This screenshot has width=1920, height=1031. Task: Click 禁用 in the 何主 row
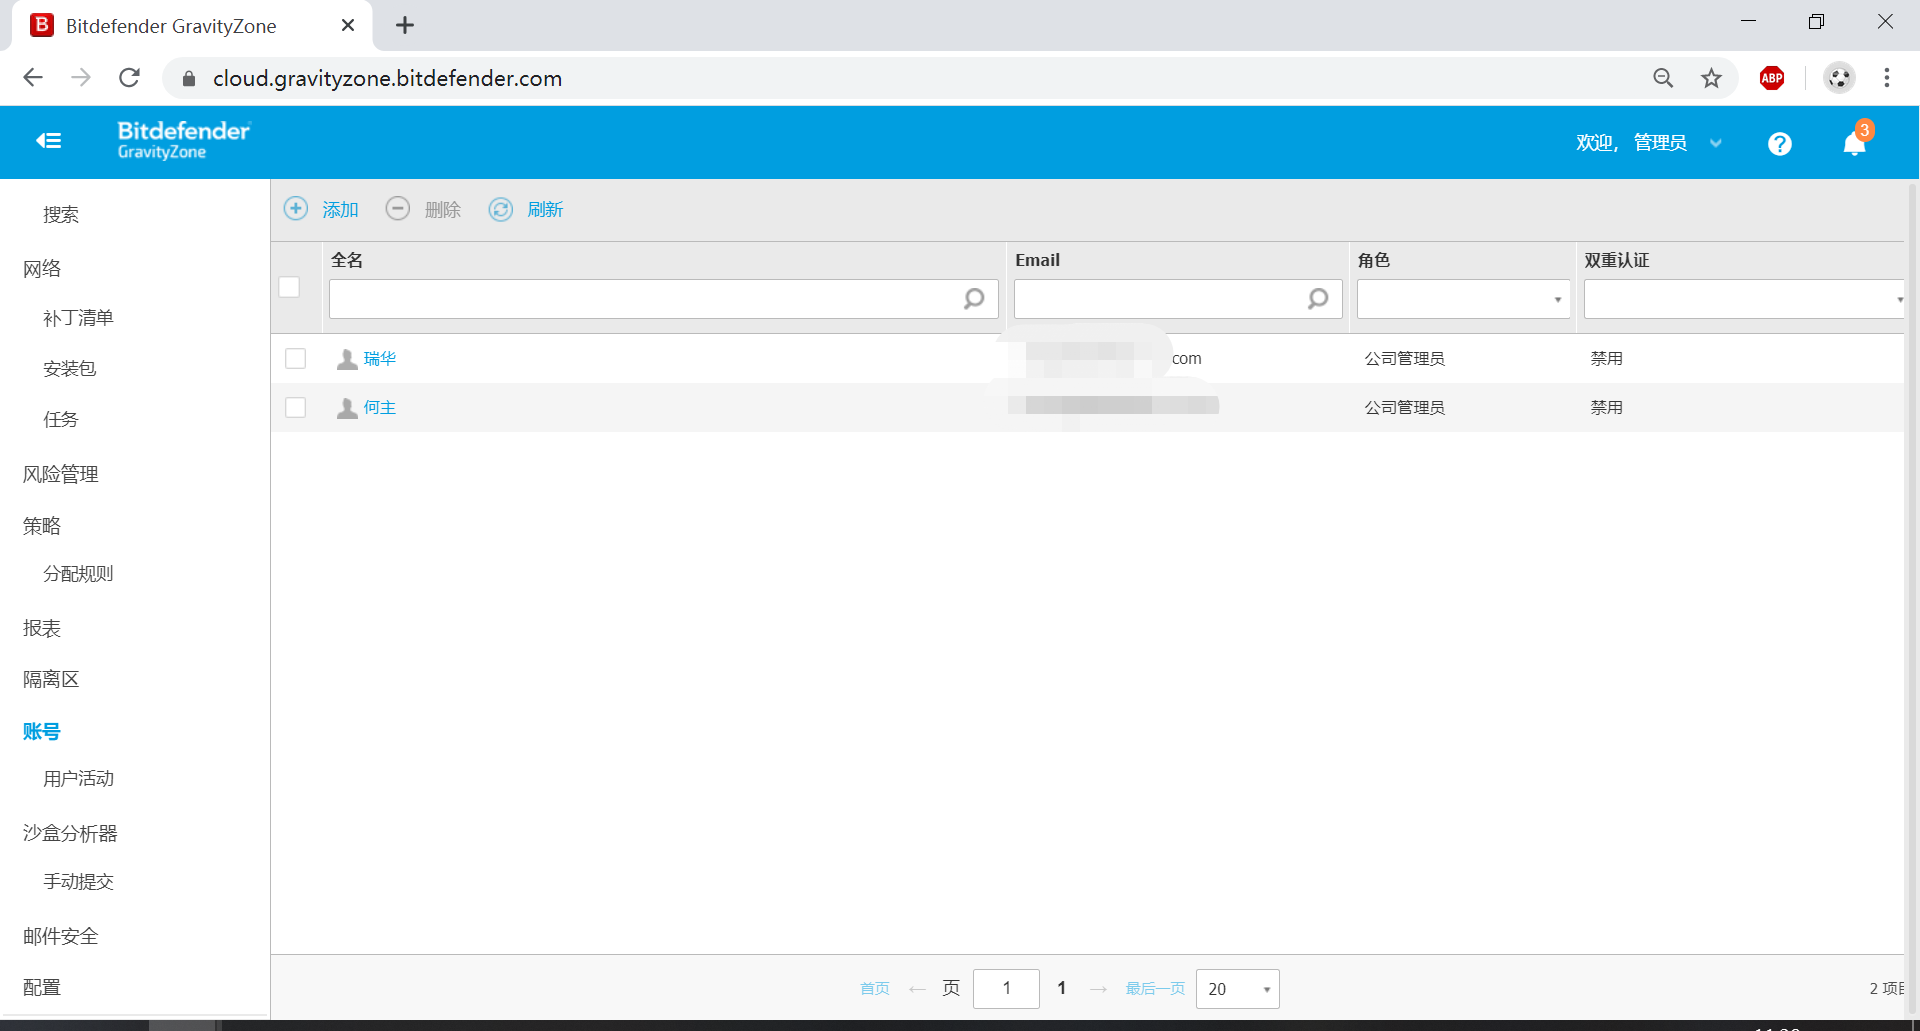click(1607, 407)
